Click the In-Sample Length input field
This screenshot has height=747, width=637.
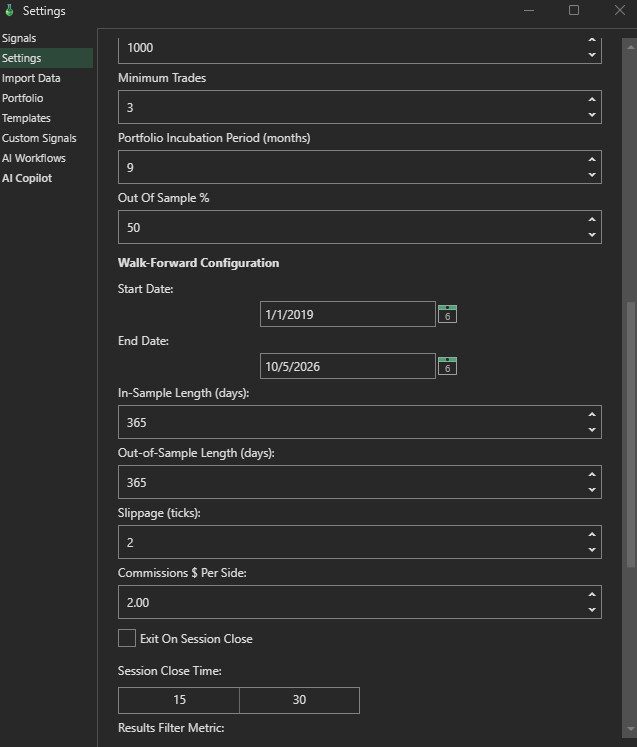pos(360,422)
